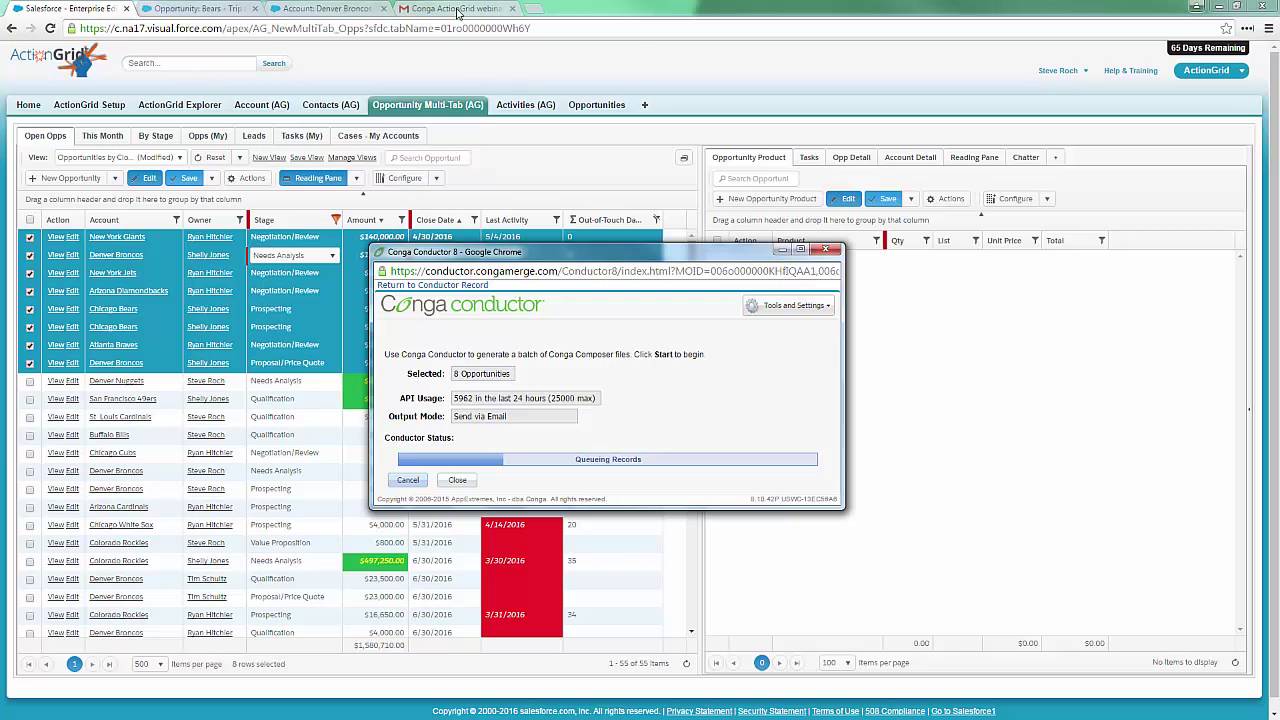1280x720 pixels.
Task: Open the Tools and Settings menu
Action: (x=789, y=306)
